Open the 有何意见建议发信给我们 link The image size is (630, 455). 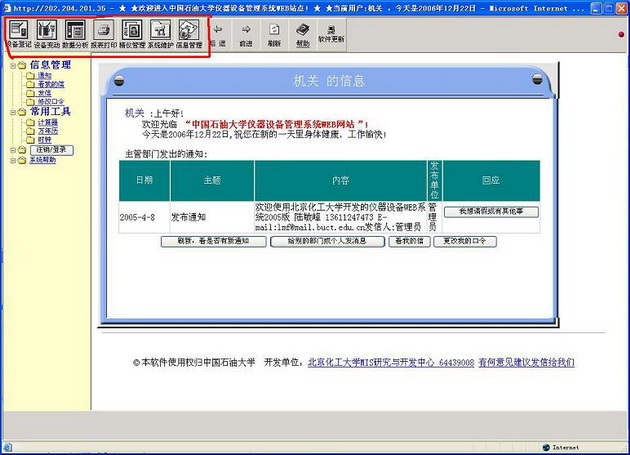tap(526, 362)
